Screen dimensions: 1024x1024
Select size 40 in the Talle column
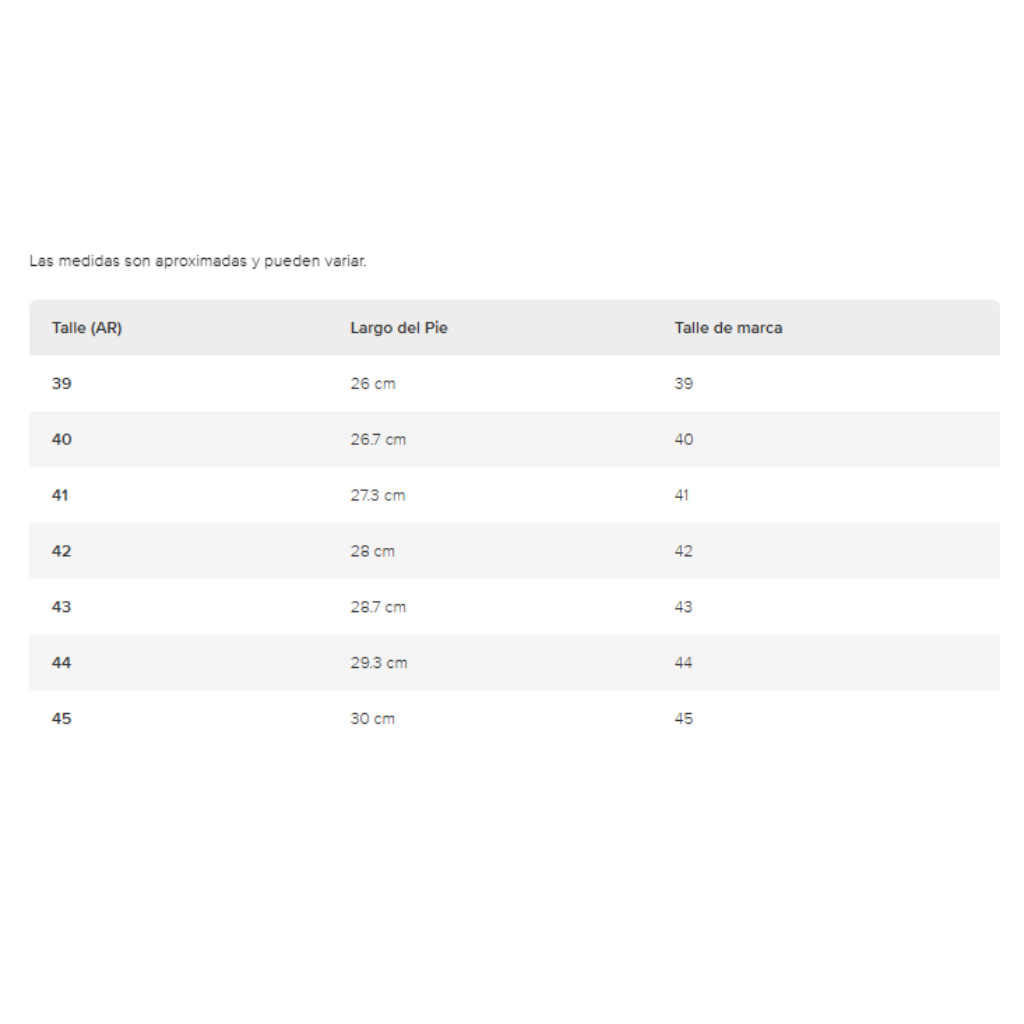(x=61, y=440)
